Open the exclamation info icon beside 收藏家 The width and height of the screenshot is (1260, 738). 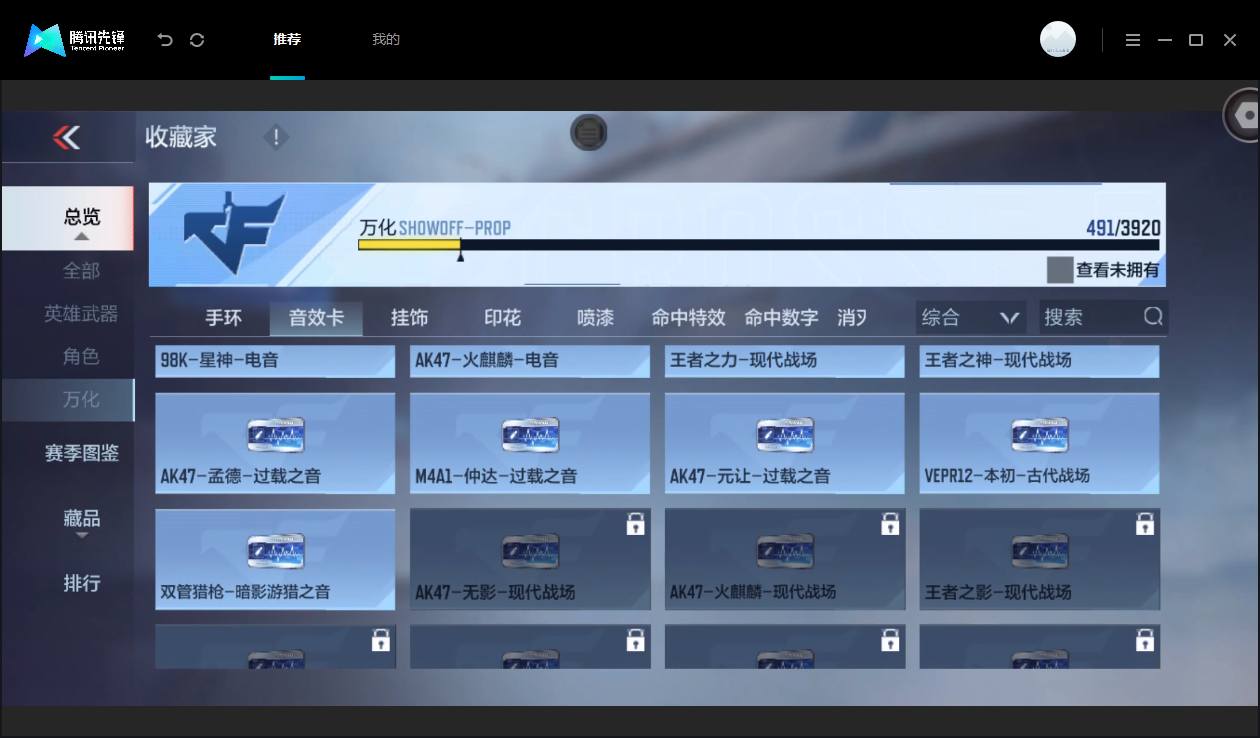(x=276, y=137)
